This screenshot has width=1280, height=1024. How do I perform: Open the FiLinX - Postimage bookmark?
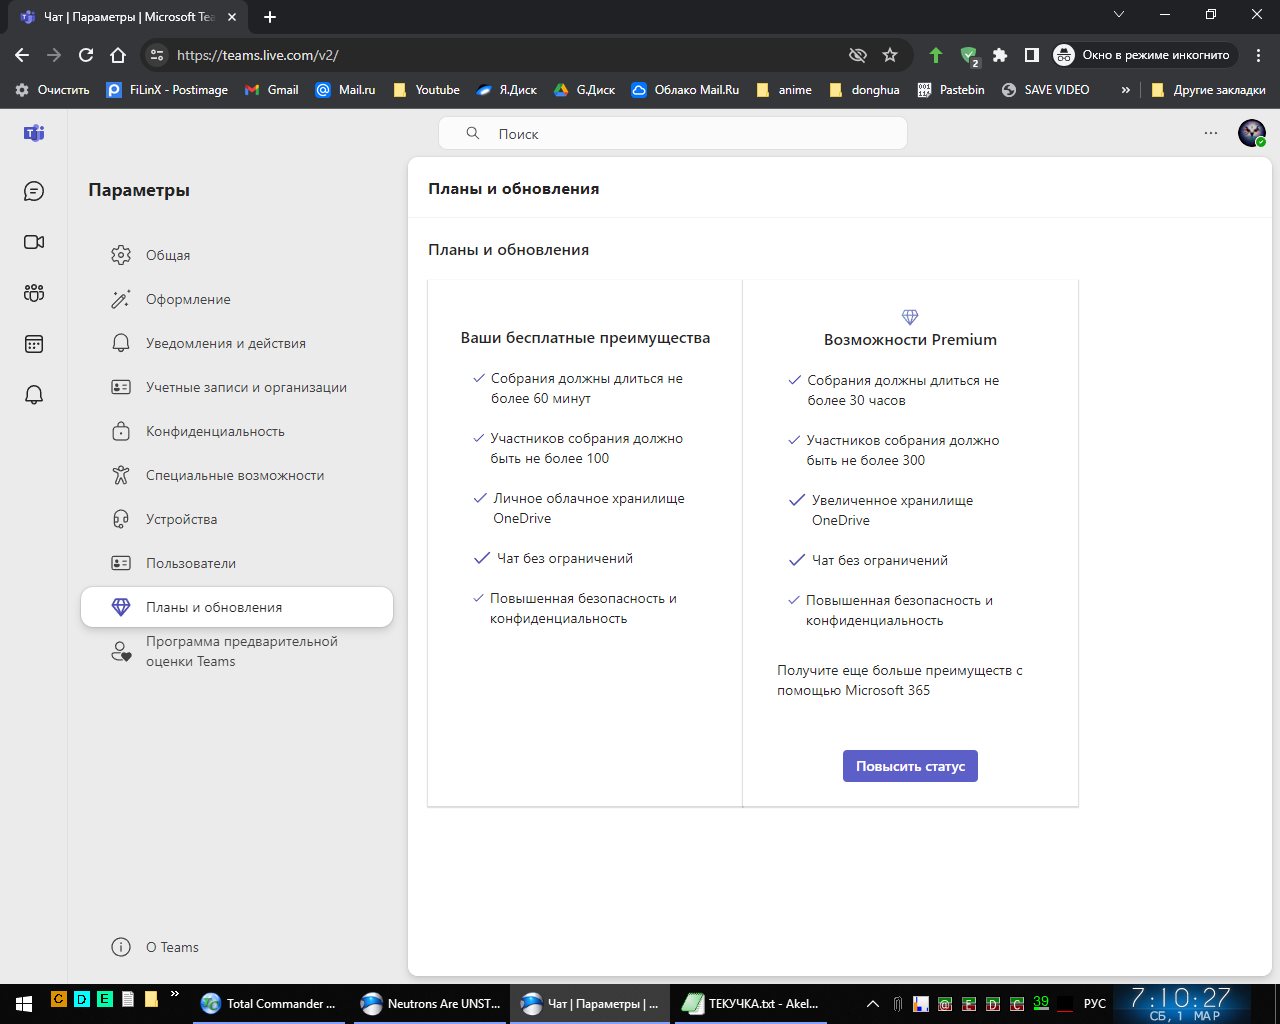point(167,90)
